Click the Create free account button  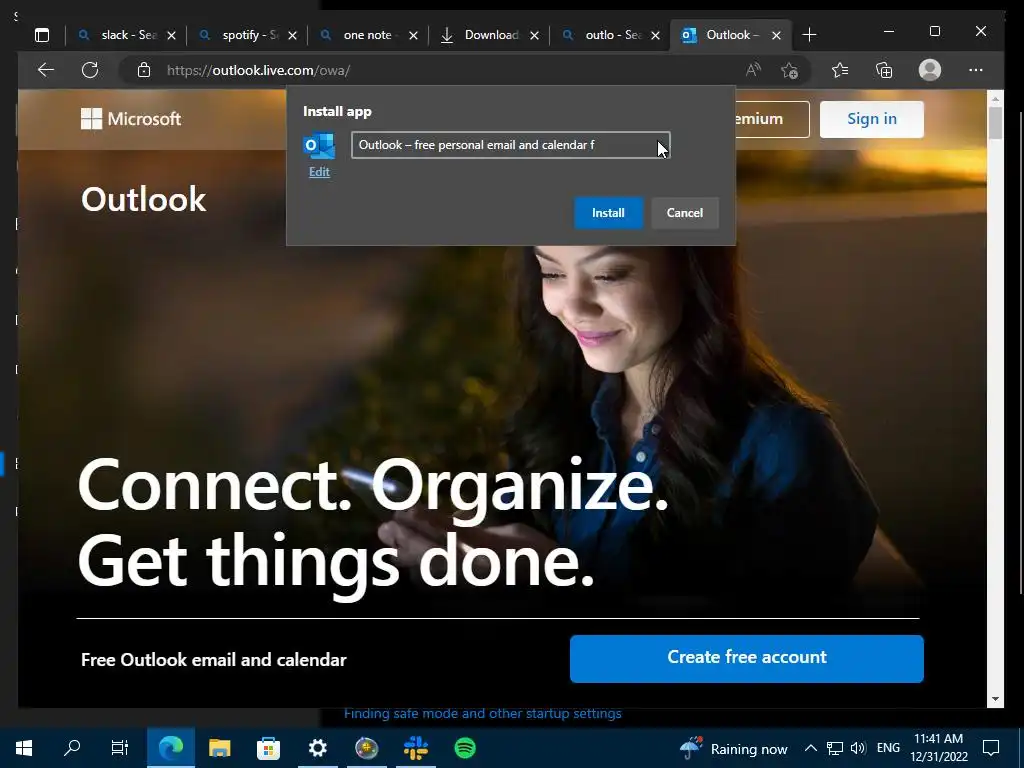tap(746, 658)
